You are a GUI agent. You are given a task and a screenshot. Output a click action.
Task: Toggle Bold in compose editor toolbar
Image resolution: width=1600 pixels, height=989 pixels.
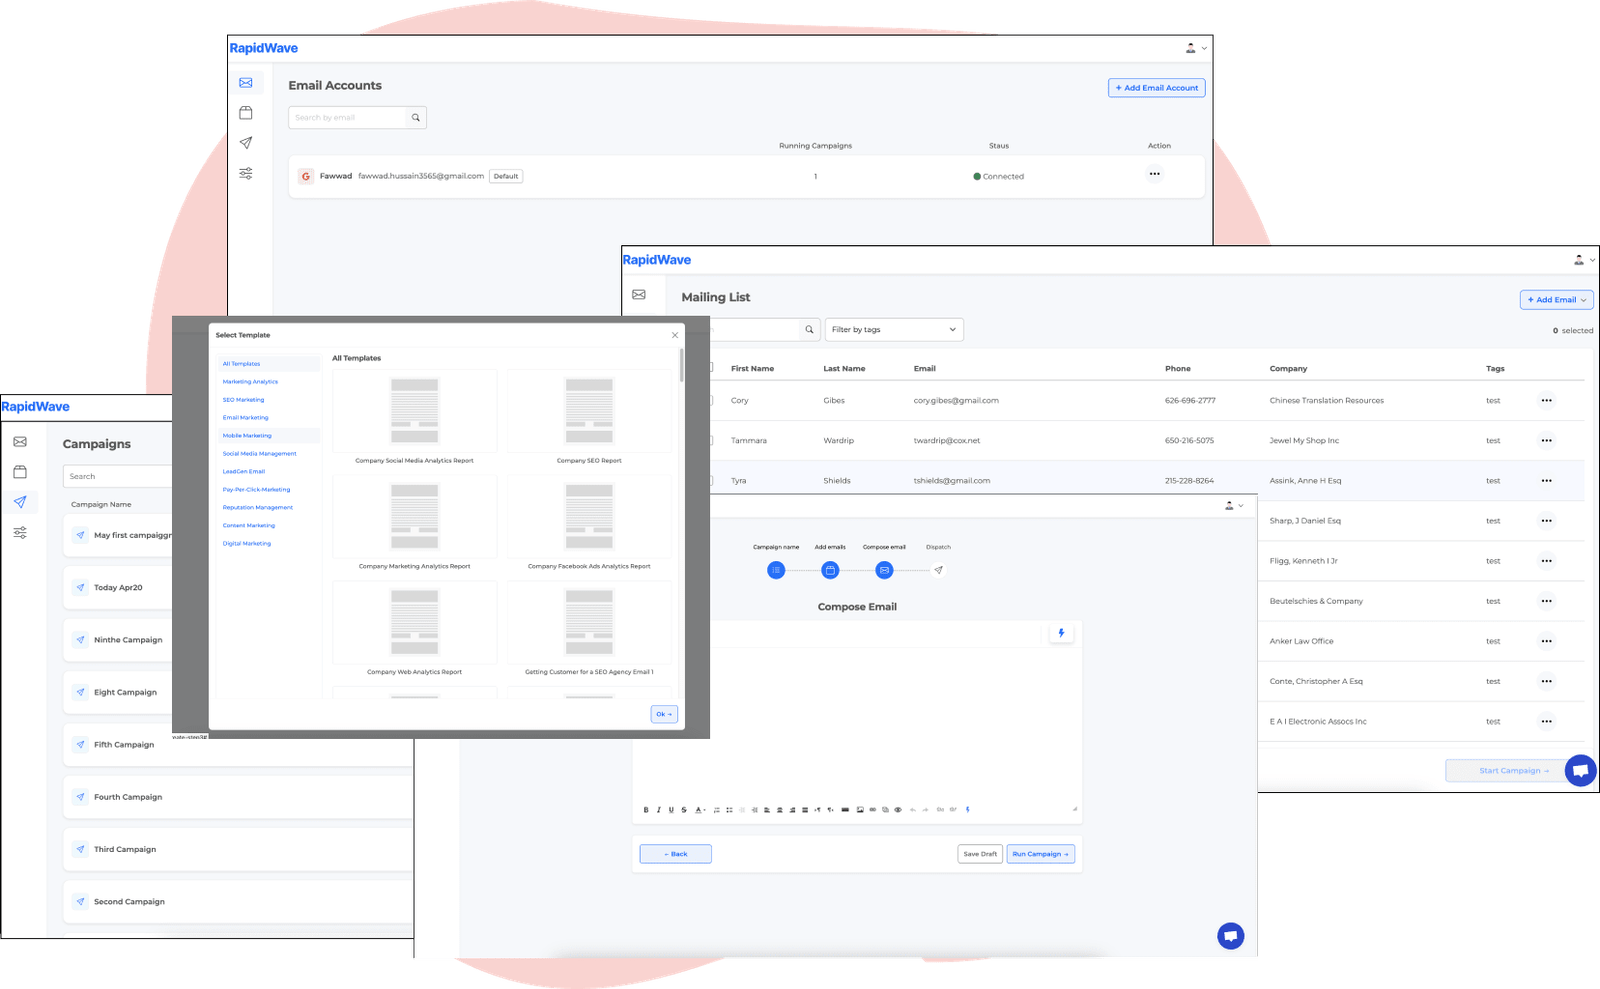(646, 810)
